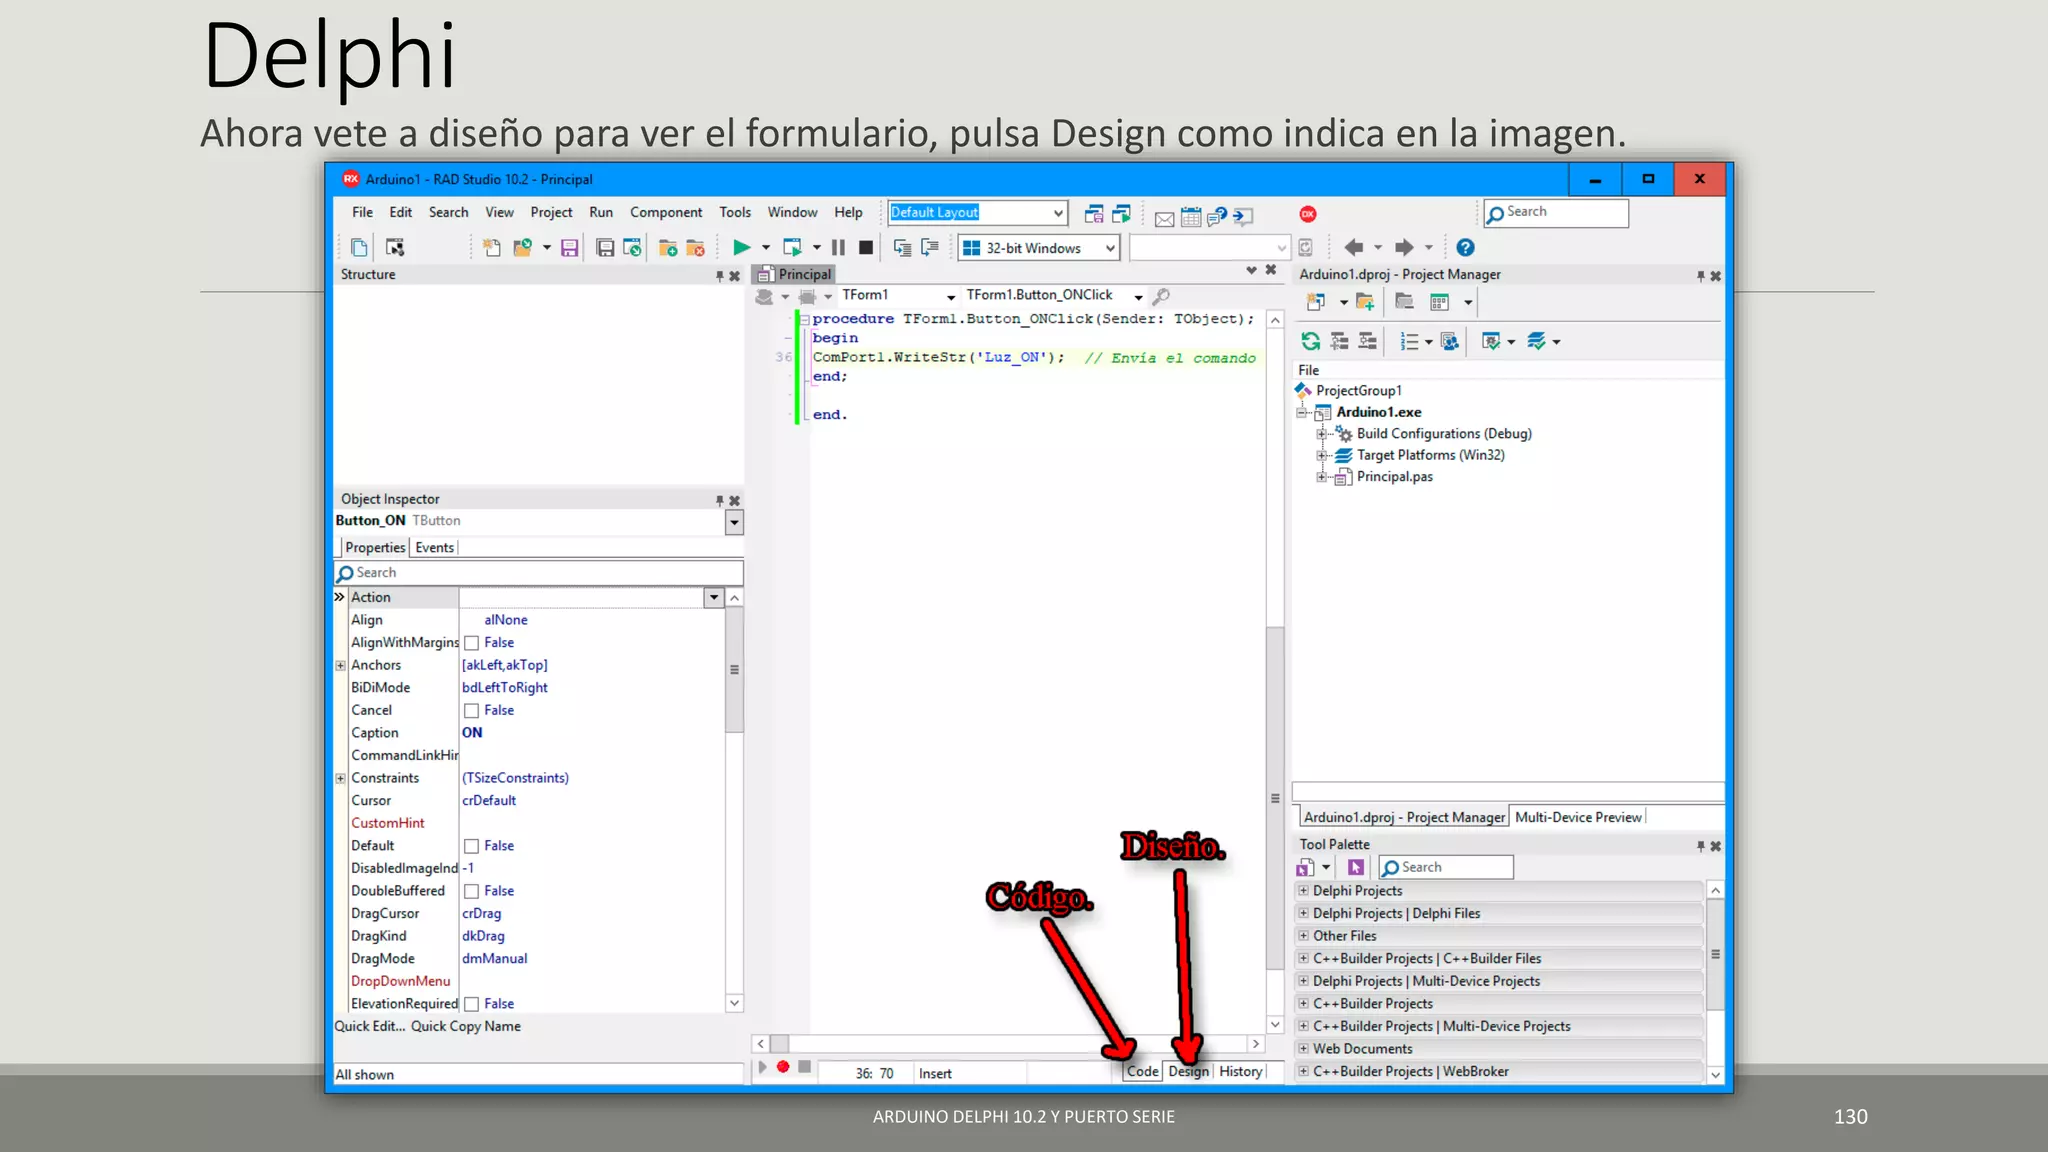Click Expand all tree icon in Project Manager

1339,341
